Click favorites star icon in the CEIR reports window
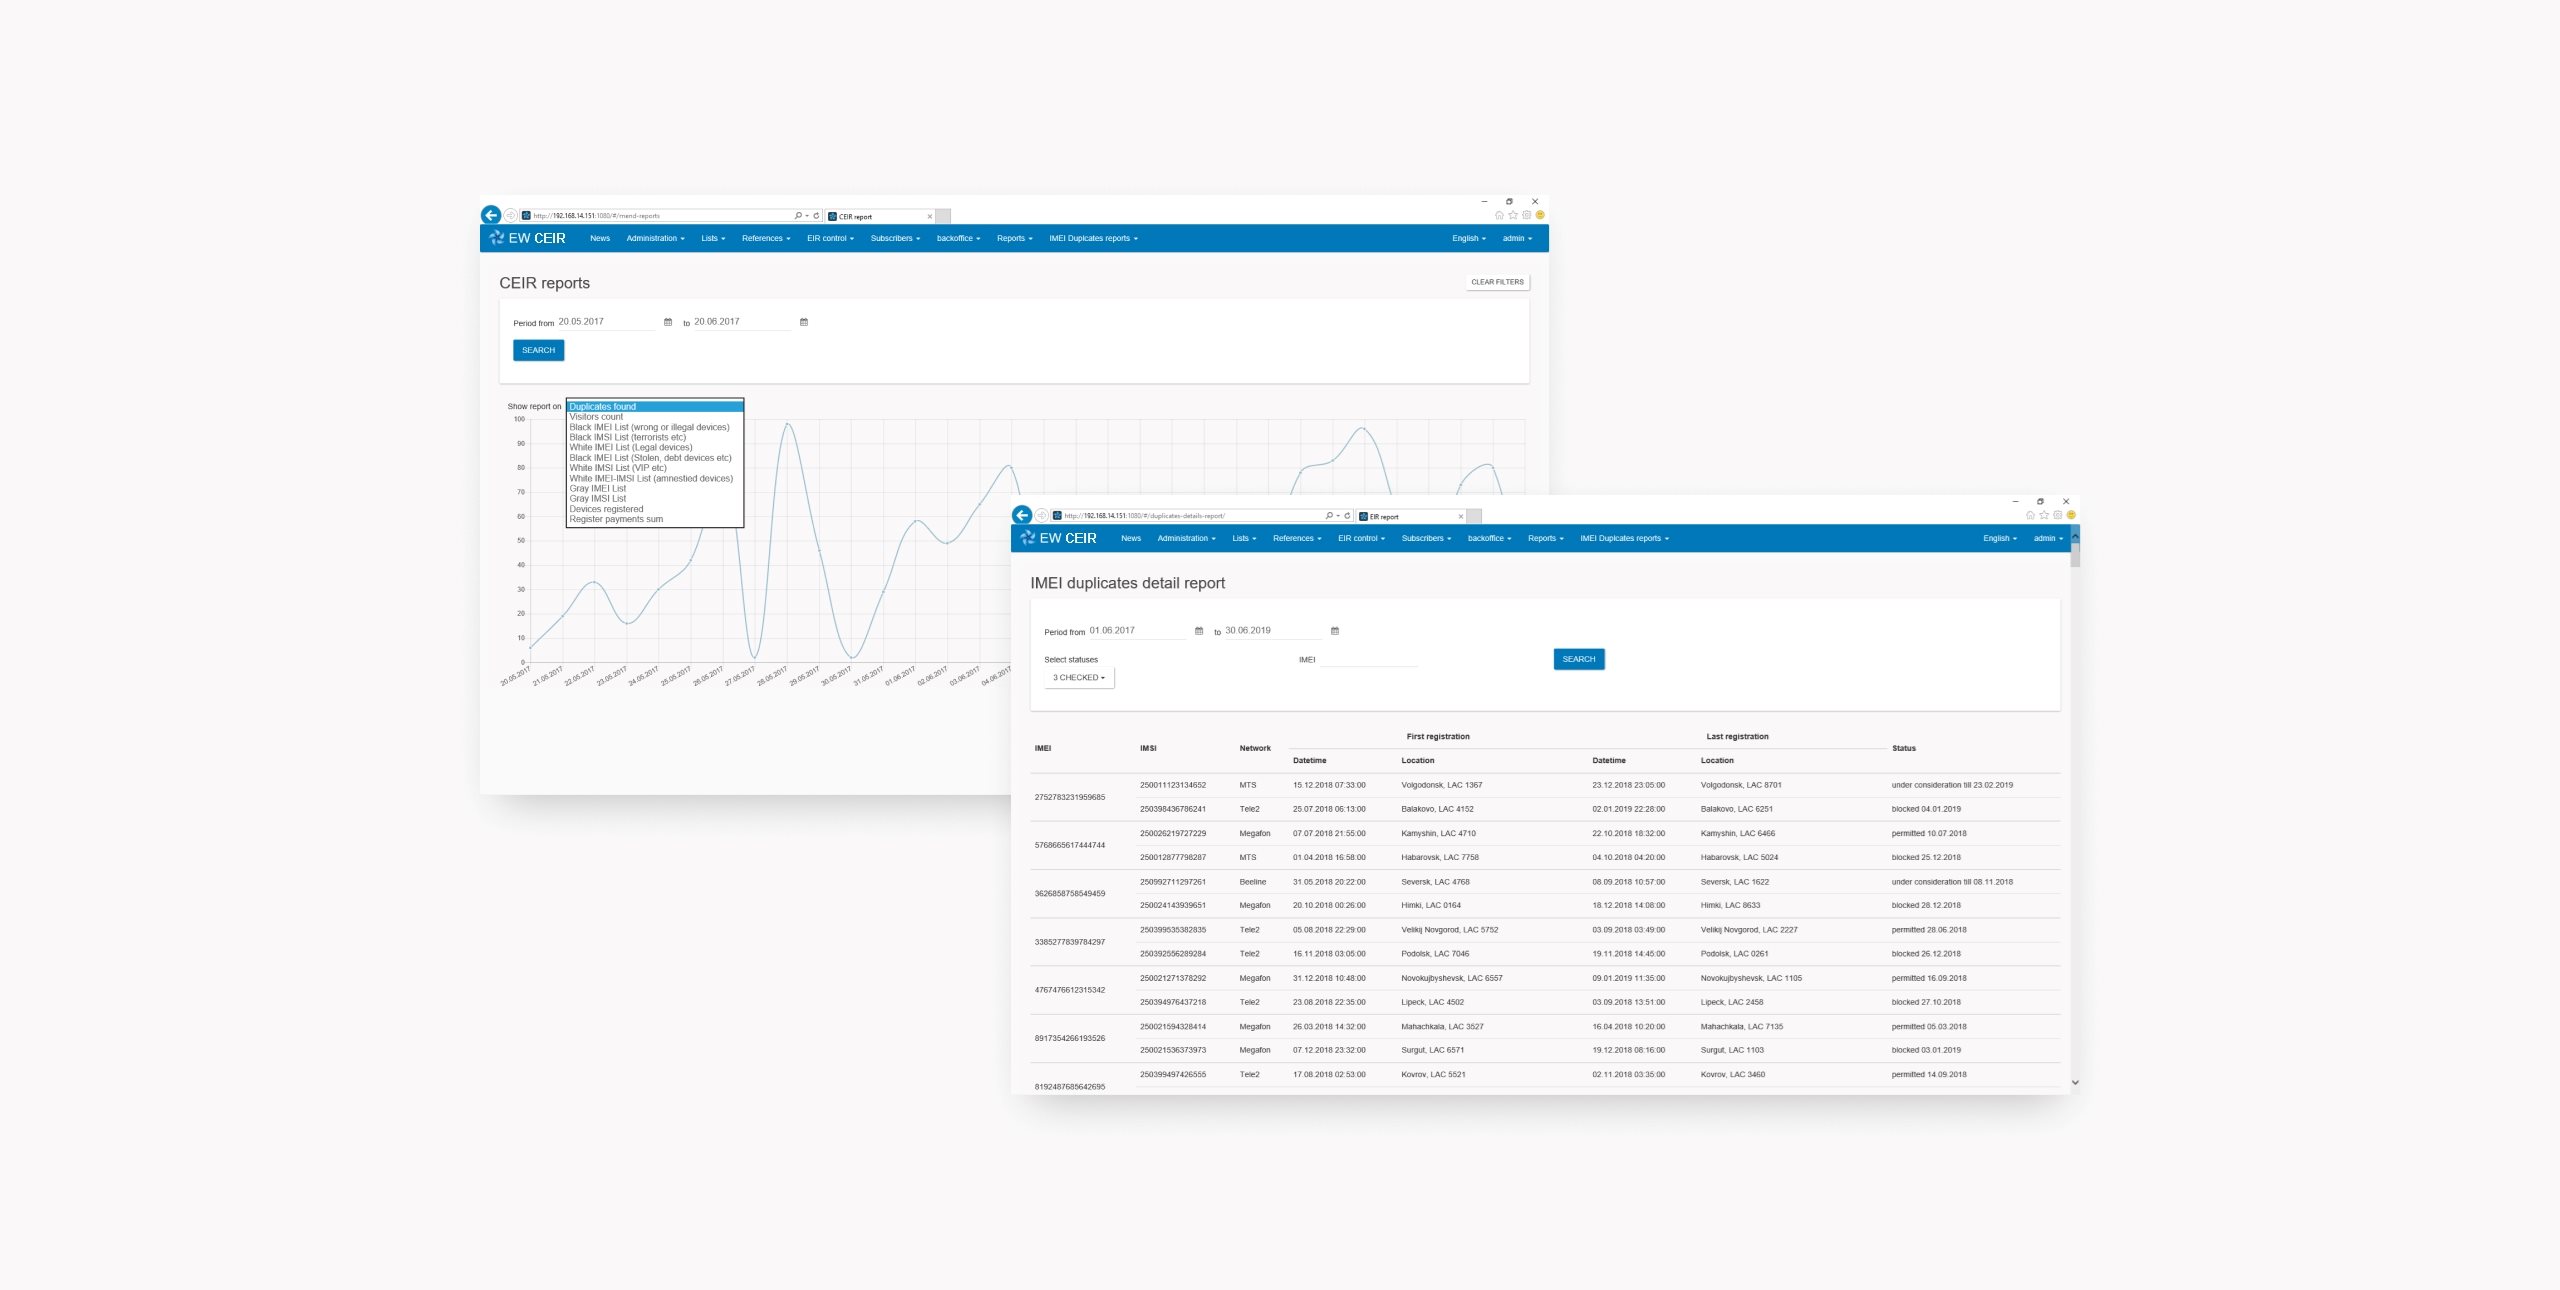This screenshot has width=2560, height=1290. [x=1513, y=215]
